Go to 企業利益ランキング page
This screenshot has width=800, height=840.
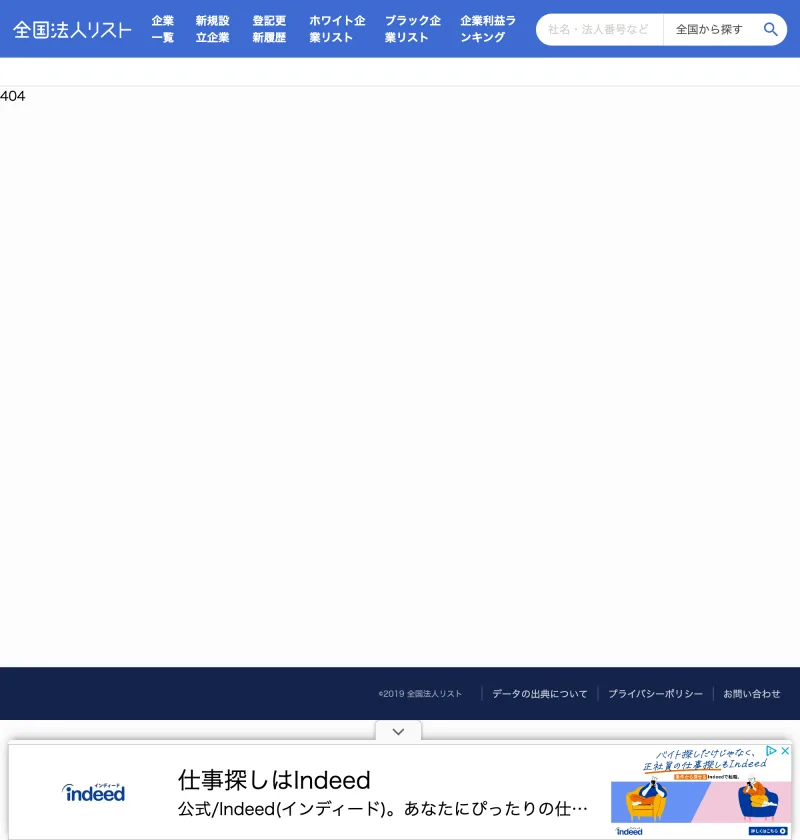488,29
